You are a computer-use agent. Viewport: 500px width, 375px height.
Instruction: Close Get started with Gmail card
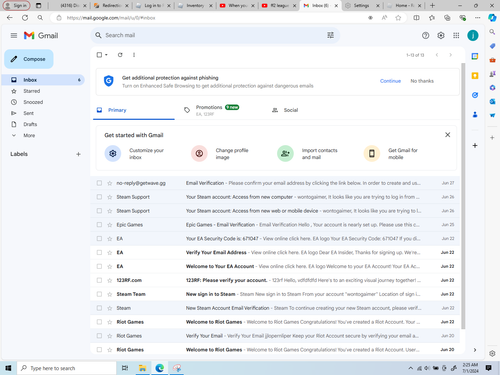pyautogui.click(x=448, y=135)
